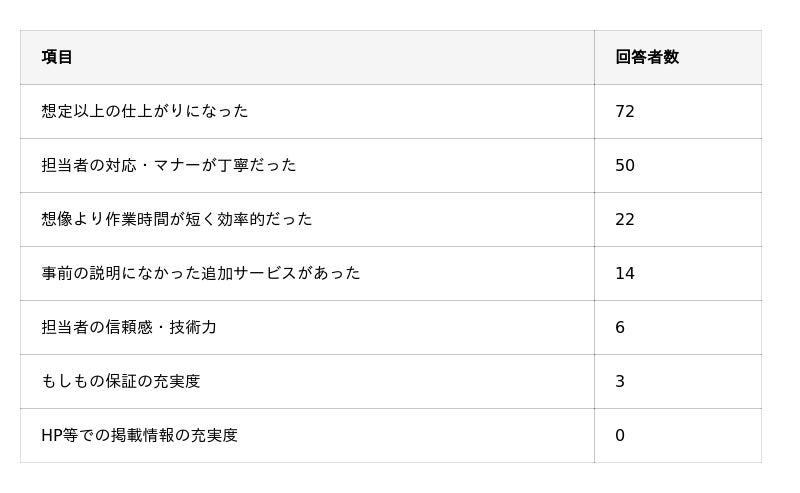Screen dimensions: 800x493
Task: Click the 回答者数 column header
Action: coord(647,57)
